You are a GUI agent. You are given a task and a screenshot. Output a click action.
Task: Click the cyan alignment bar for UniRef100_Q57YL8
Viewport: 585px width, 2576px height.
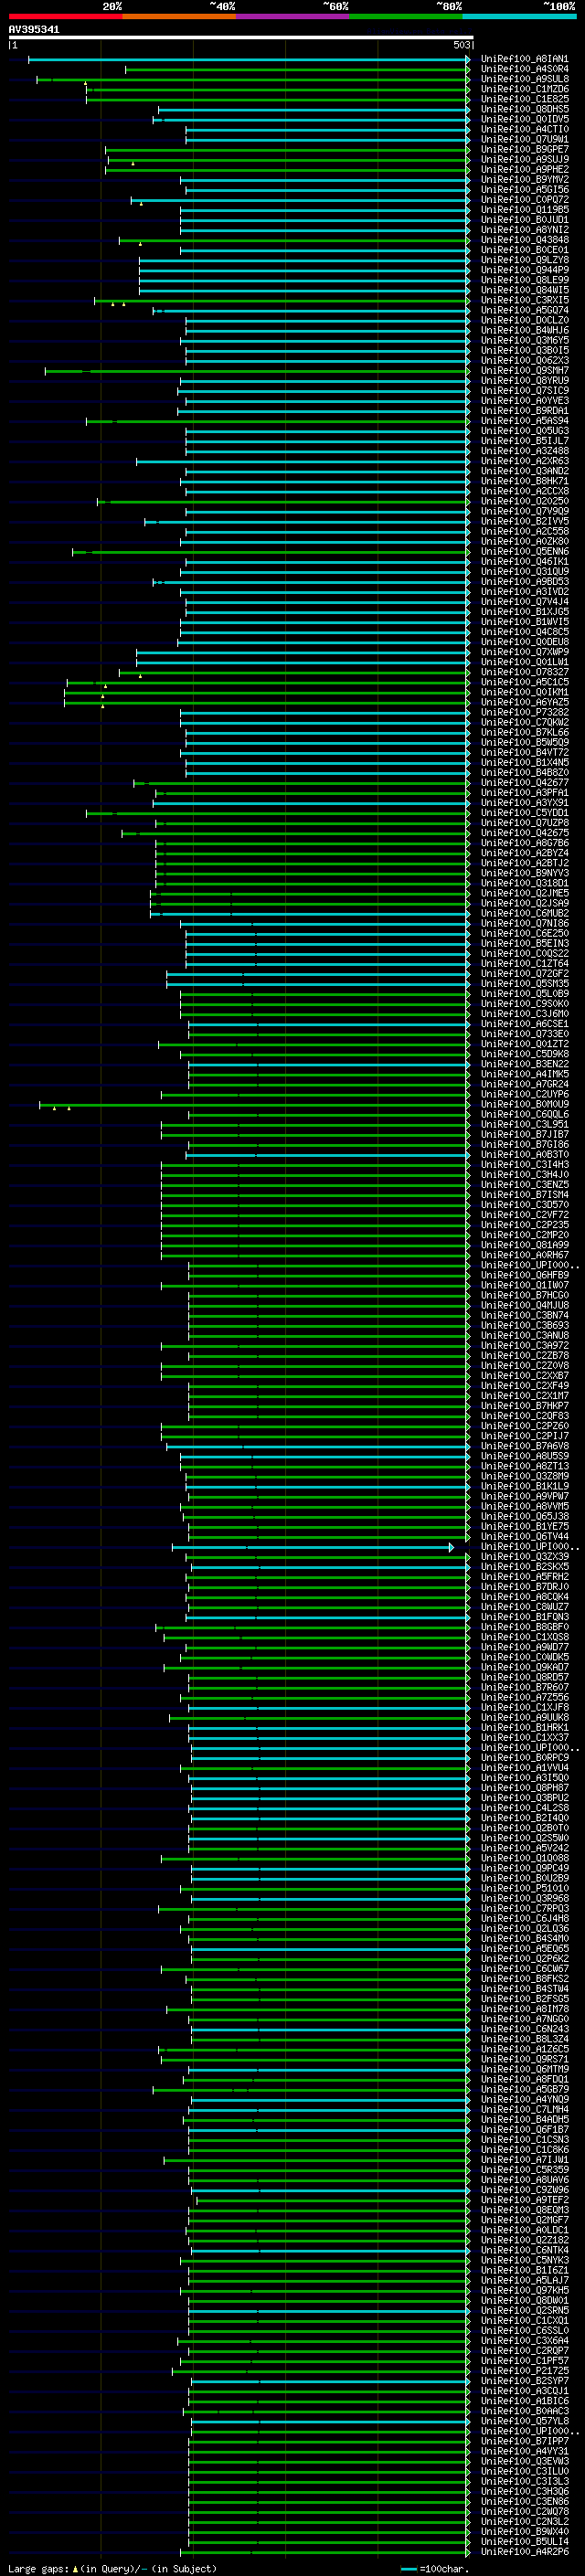tap(330, 2421)
